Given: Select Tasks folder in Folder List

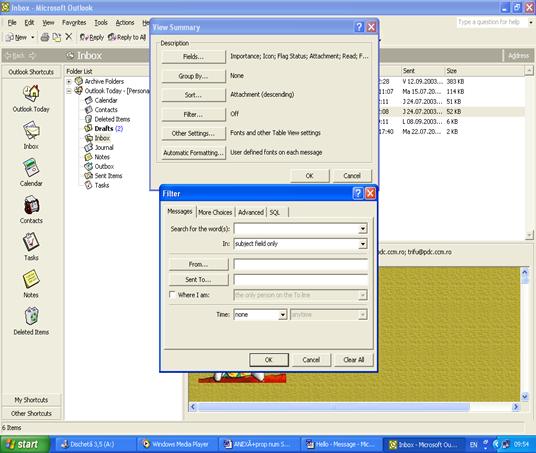Looking at the screenshot, I should 102,185.
